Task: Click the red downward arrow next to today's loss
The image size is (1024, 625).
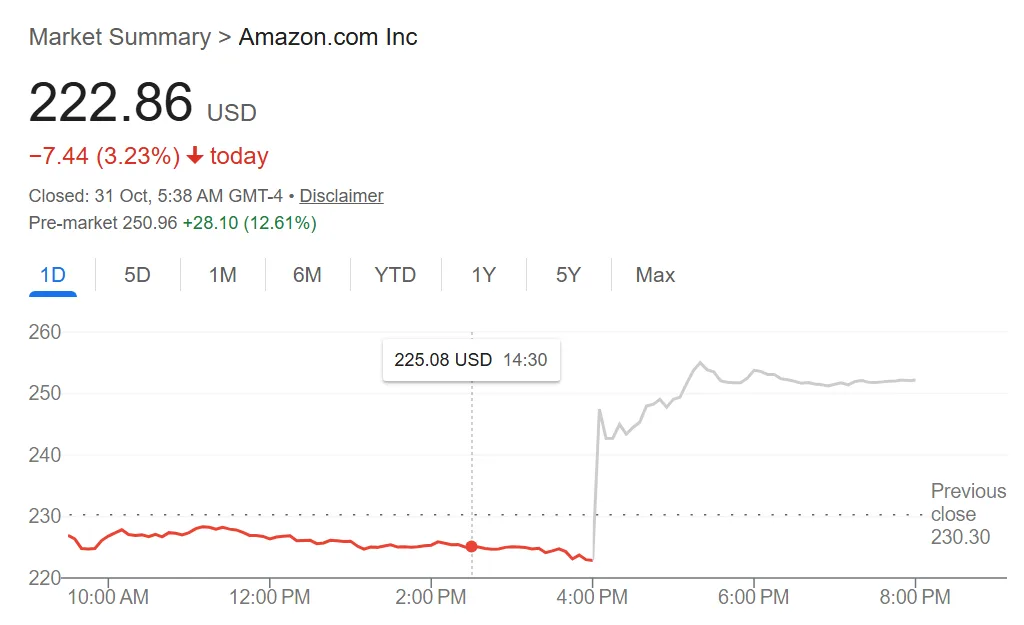Action: click(197, 156)
